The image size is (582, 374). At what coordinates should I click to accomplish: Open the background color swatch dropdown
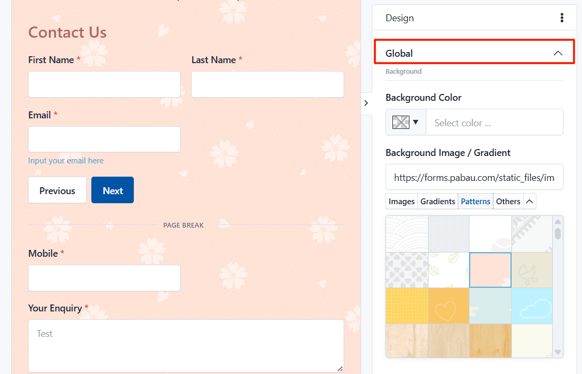point(405,122)
